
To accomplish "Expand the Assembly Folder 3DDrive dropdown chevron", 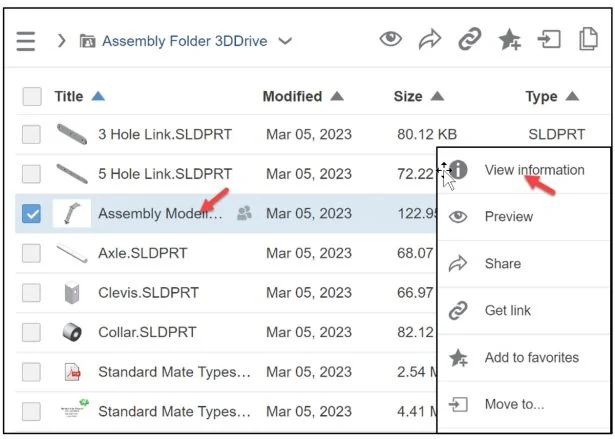I will pyautogui.click(x=286, y=41).
